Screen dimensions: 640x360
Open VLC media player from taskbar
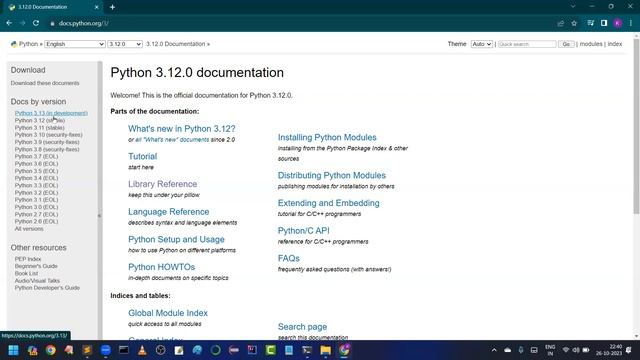142,350
